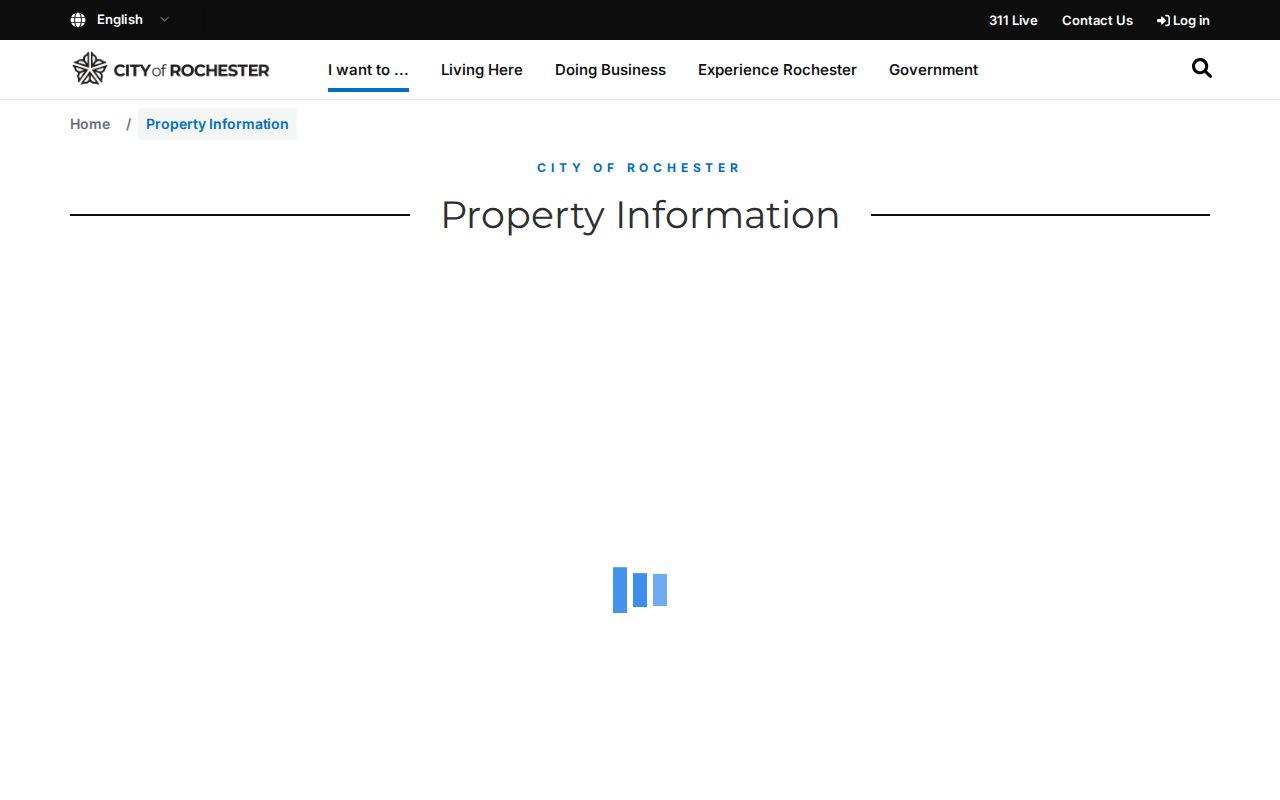
Task: Open the search magnifier icon
Action: [x=1202, y=68]
